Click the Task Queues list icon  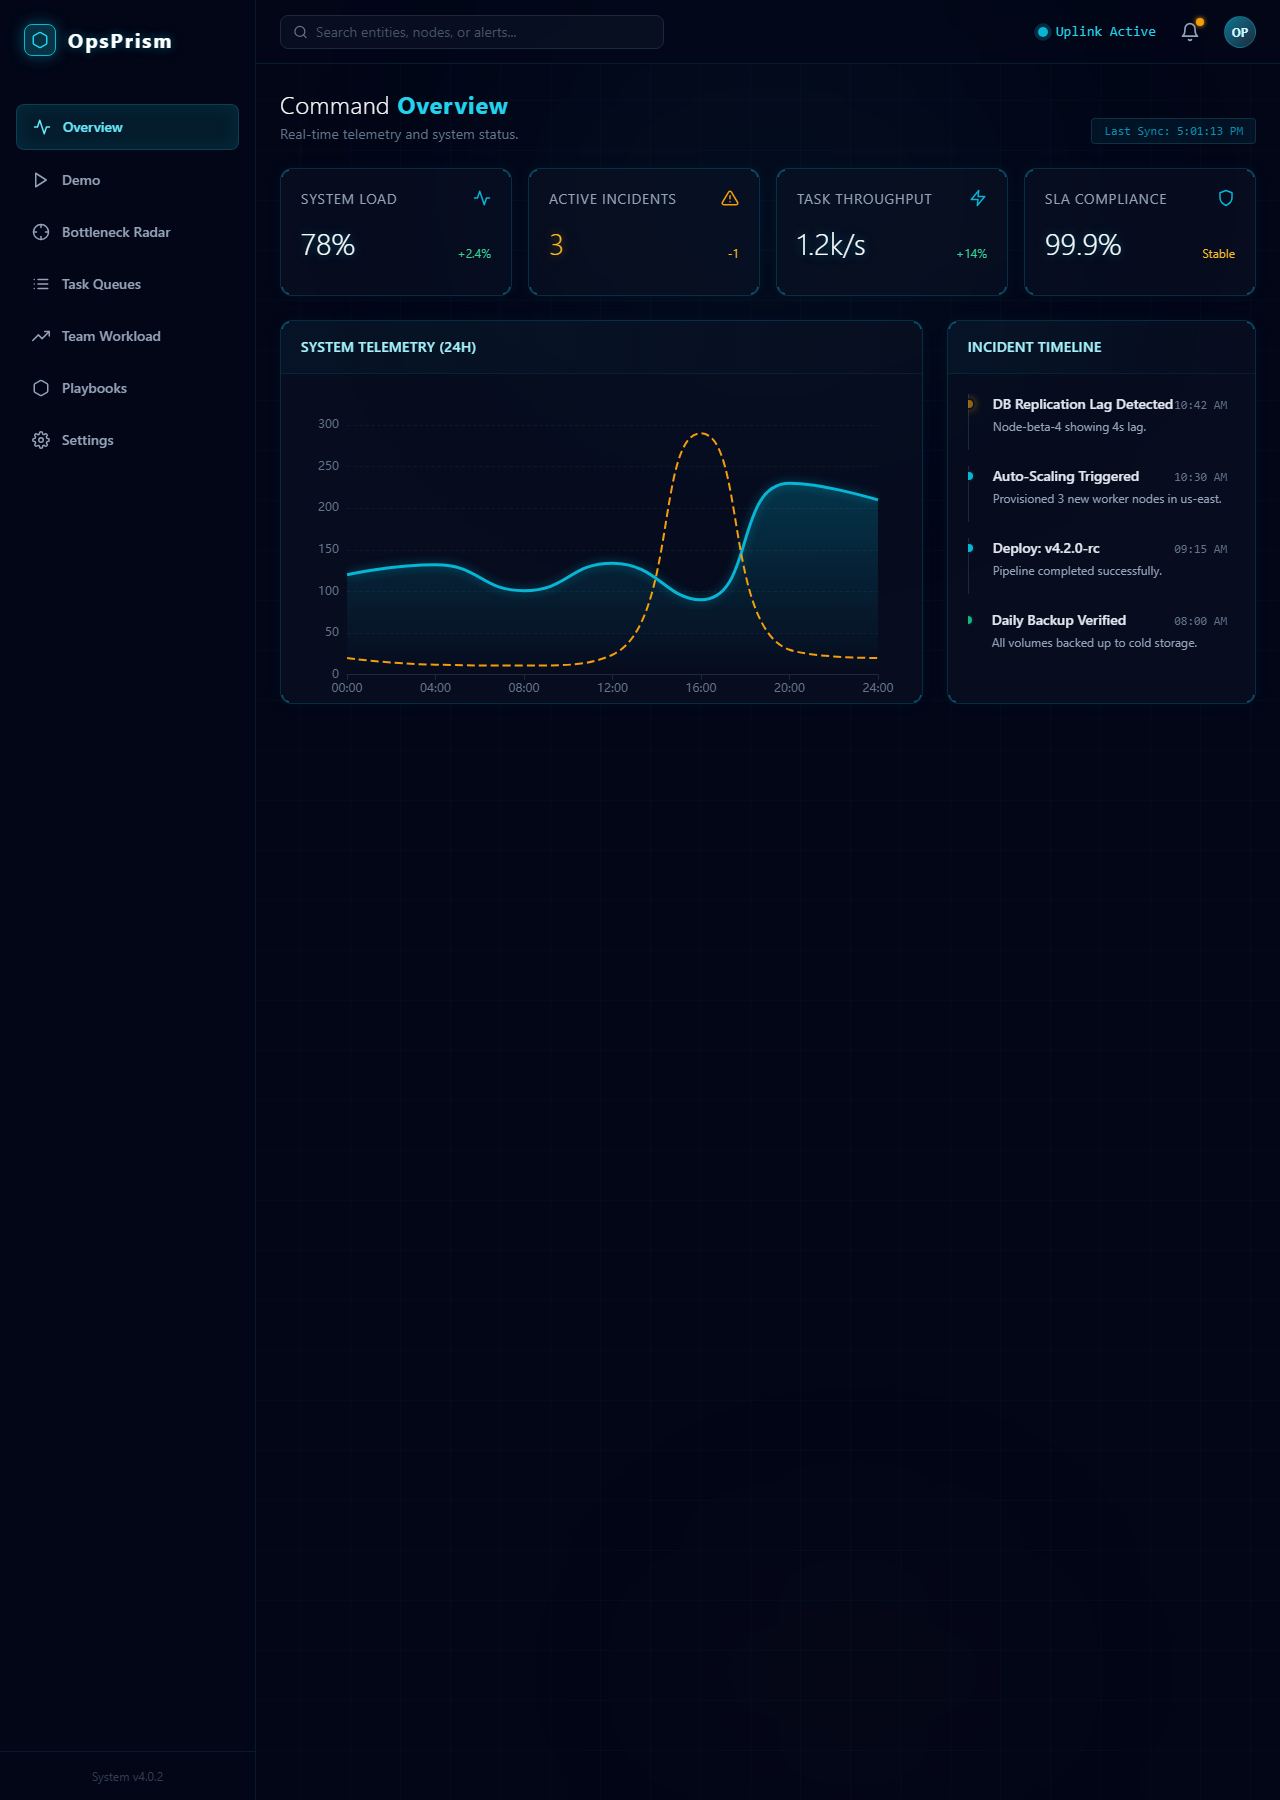coord(41,284)
